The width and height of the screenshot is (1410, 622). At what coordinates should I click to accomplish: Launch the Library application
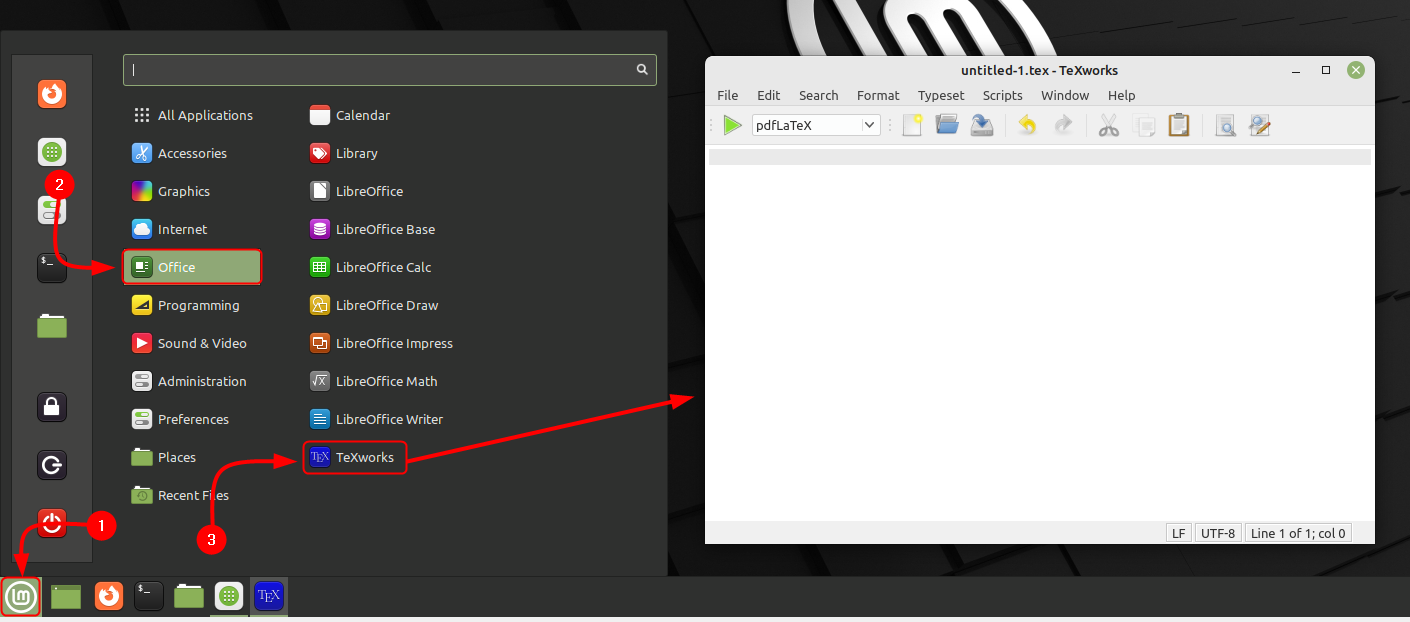pos(344,153)
